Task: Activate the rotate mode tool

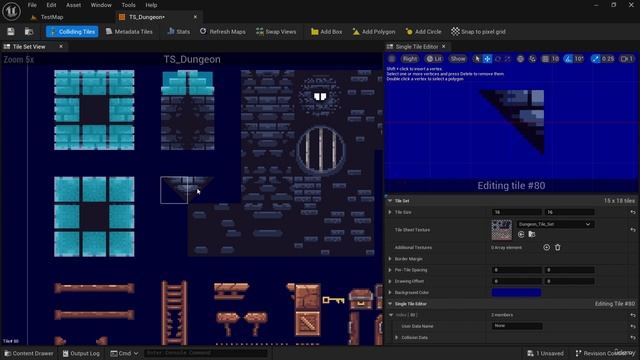Action: pos(498,59)
